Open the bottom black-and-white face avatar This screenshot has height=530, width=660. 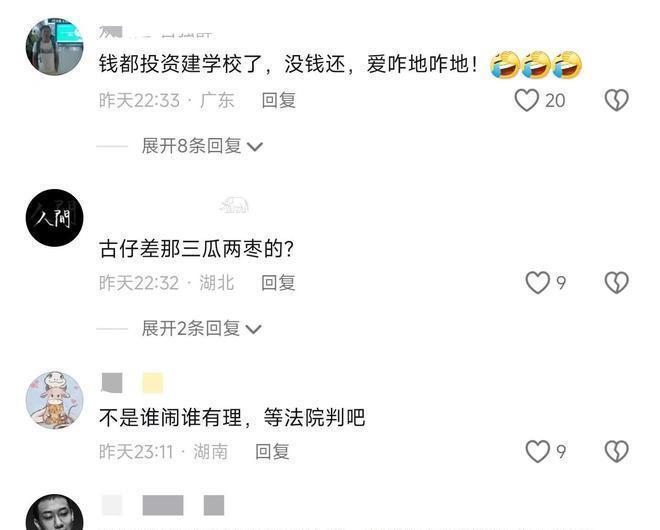(x=55, y=513)
